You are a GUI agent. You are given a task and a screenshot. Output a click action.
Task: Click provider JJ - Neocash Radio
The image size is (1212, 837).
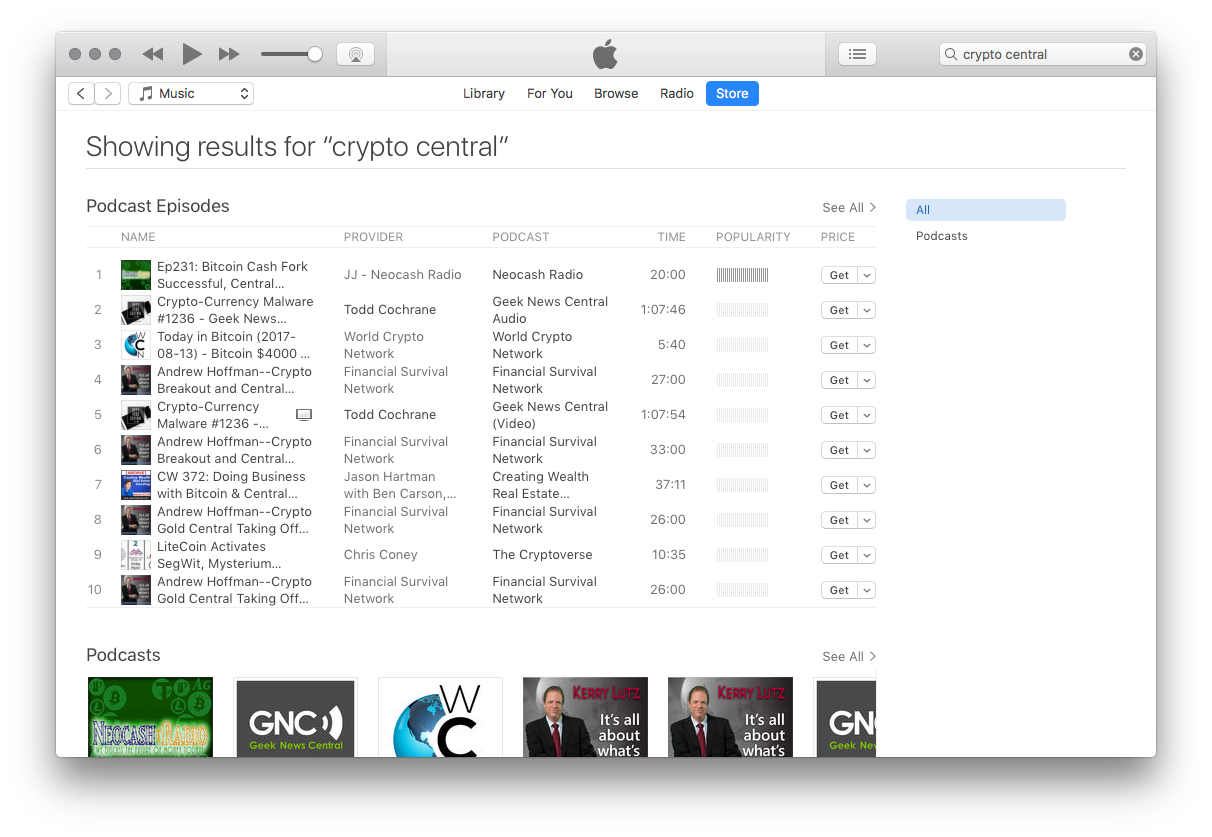coord(403,275)
